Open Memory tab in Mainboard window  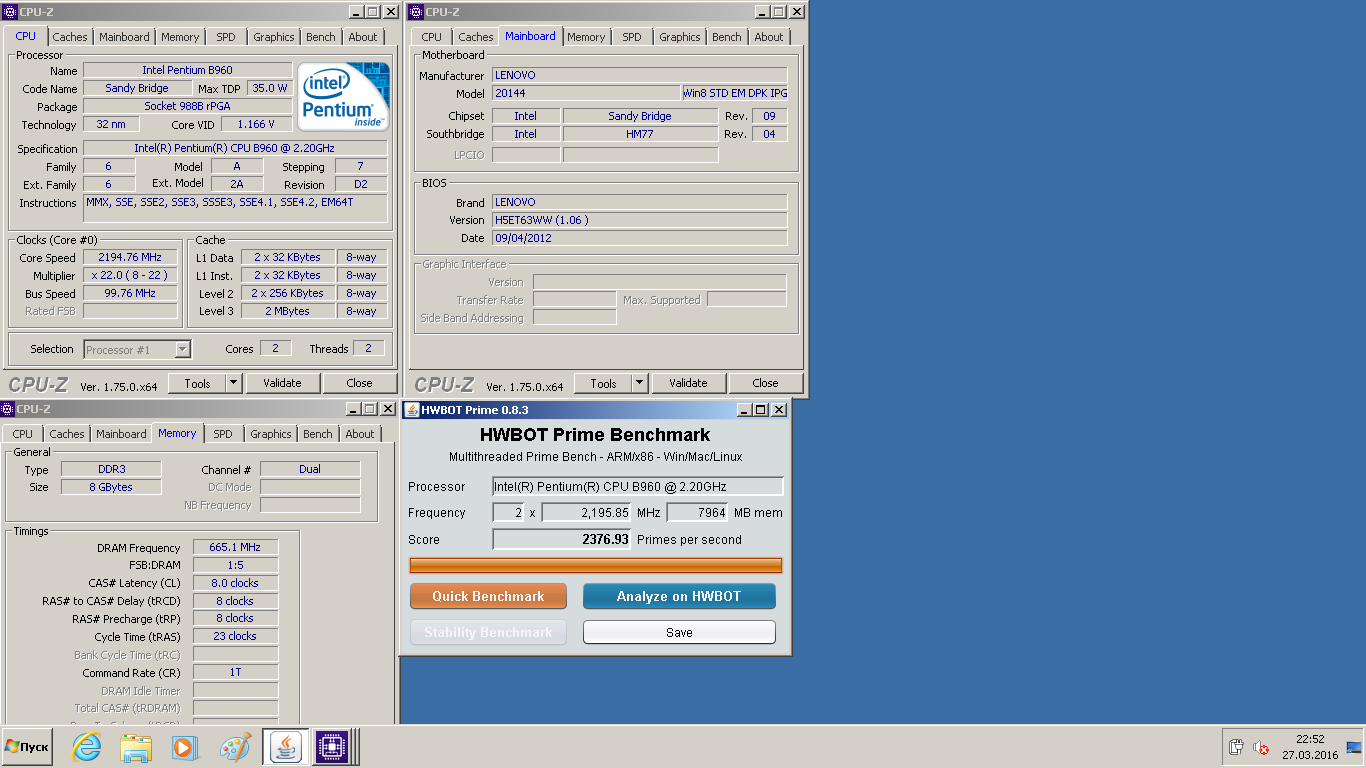[586, 37]
